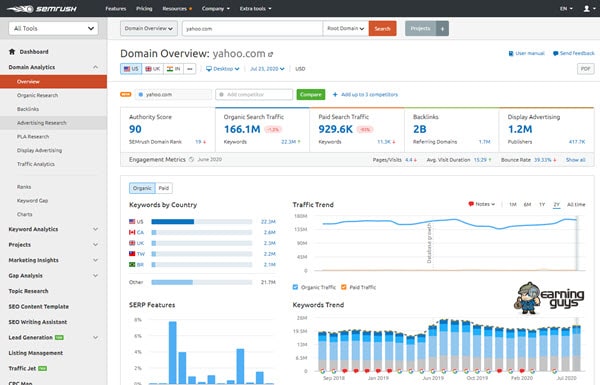The width and height of the screenshot is (600, 385).
Task: Select the IN flag database
Action: (x=173, y=69)
